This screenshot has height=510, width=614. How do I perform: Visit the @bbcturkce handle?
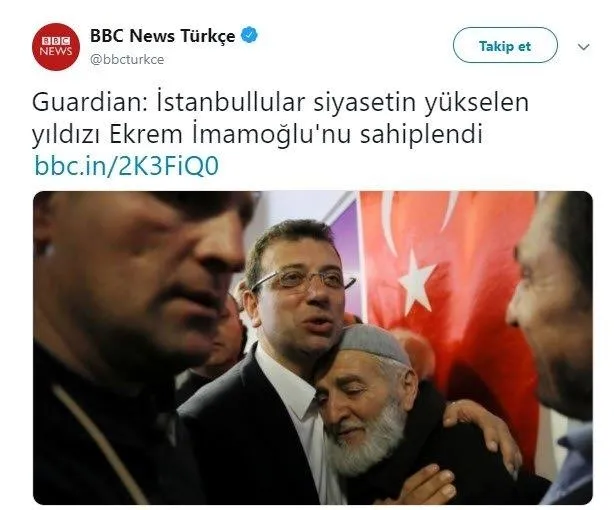click(127, 60)
